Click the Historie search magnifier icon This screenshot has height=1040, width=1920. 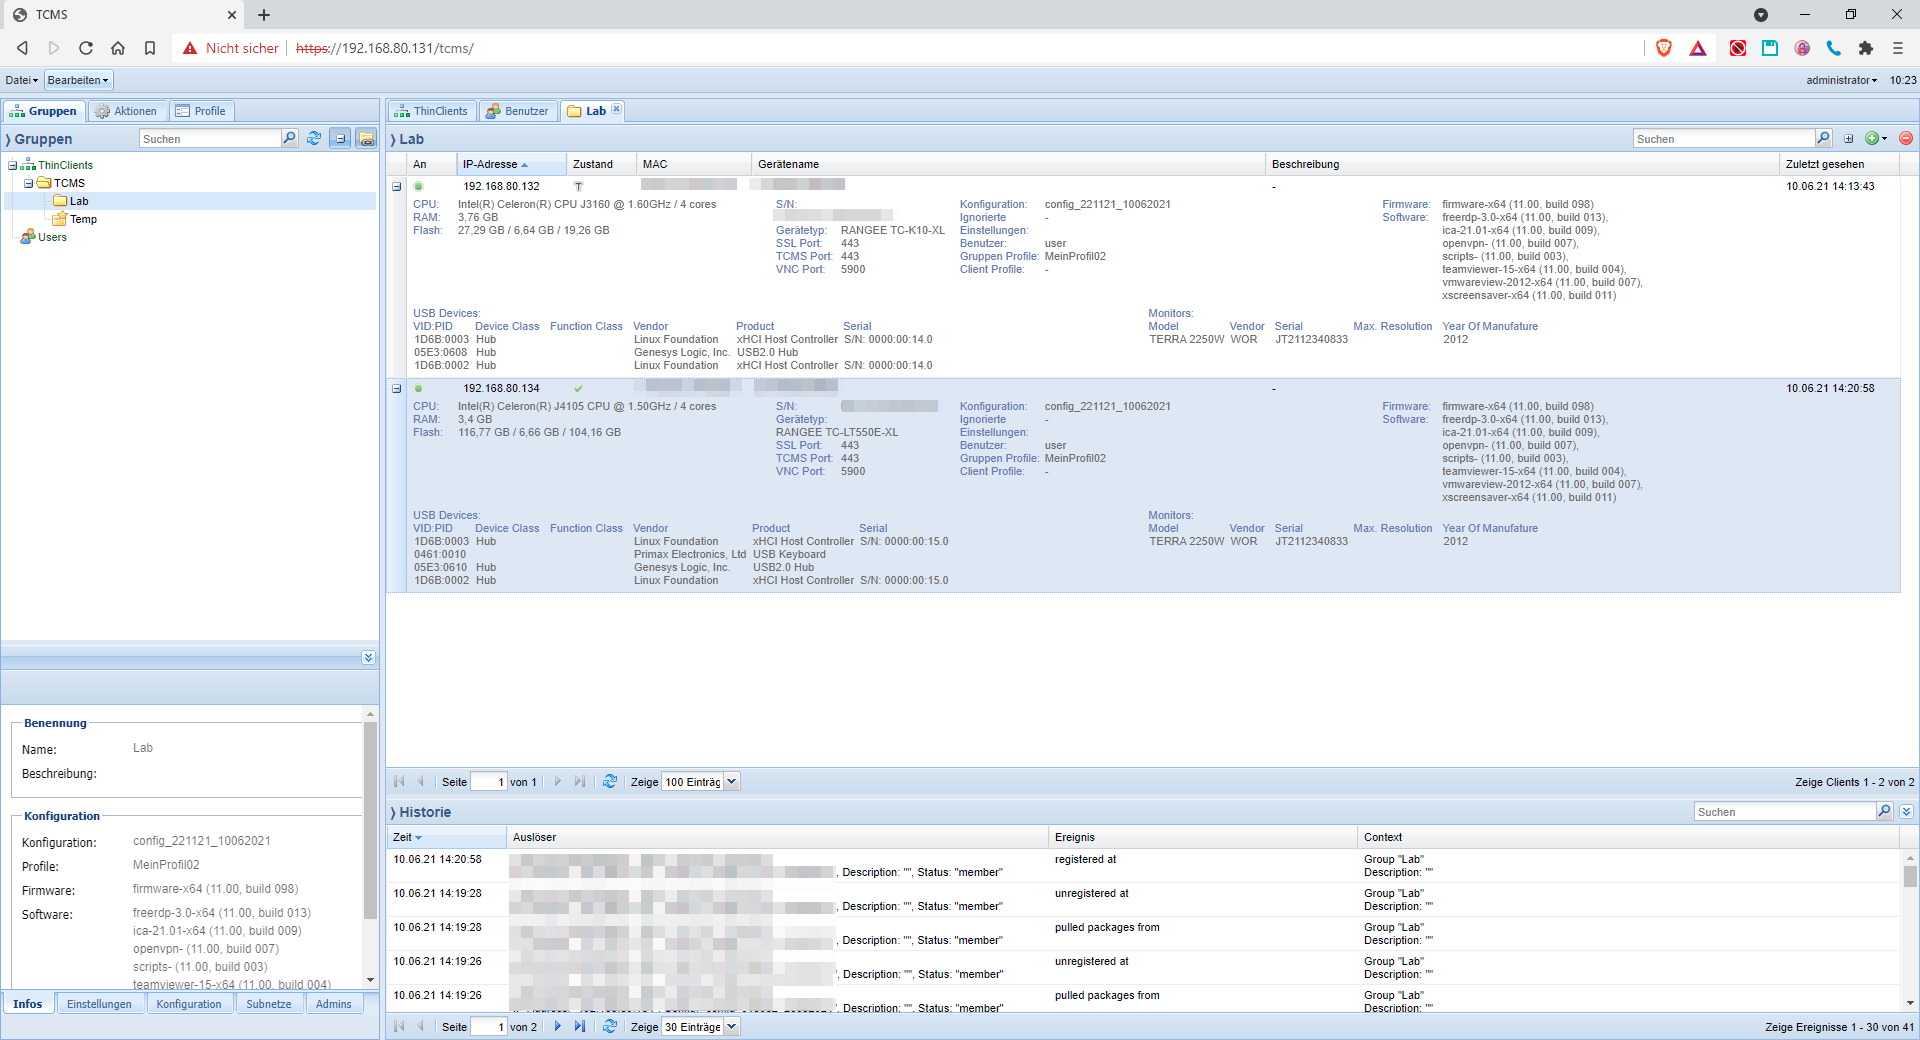point(1884,812)
